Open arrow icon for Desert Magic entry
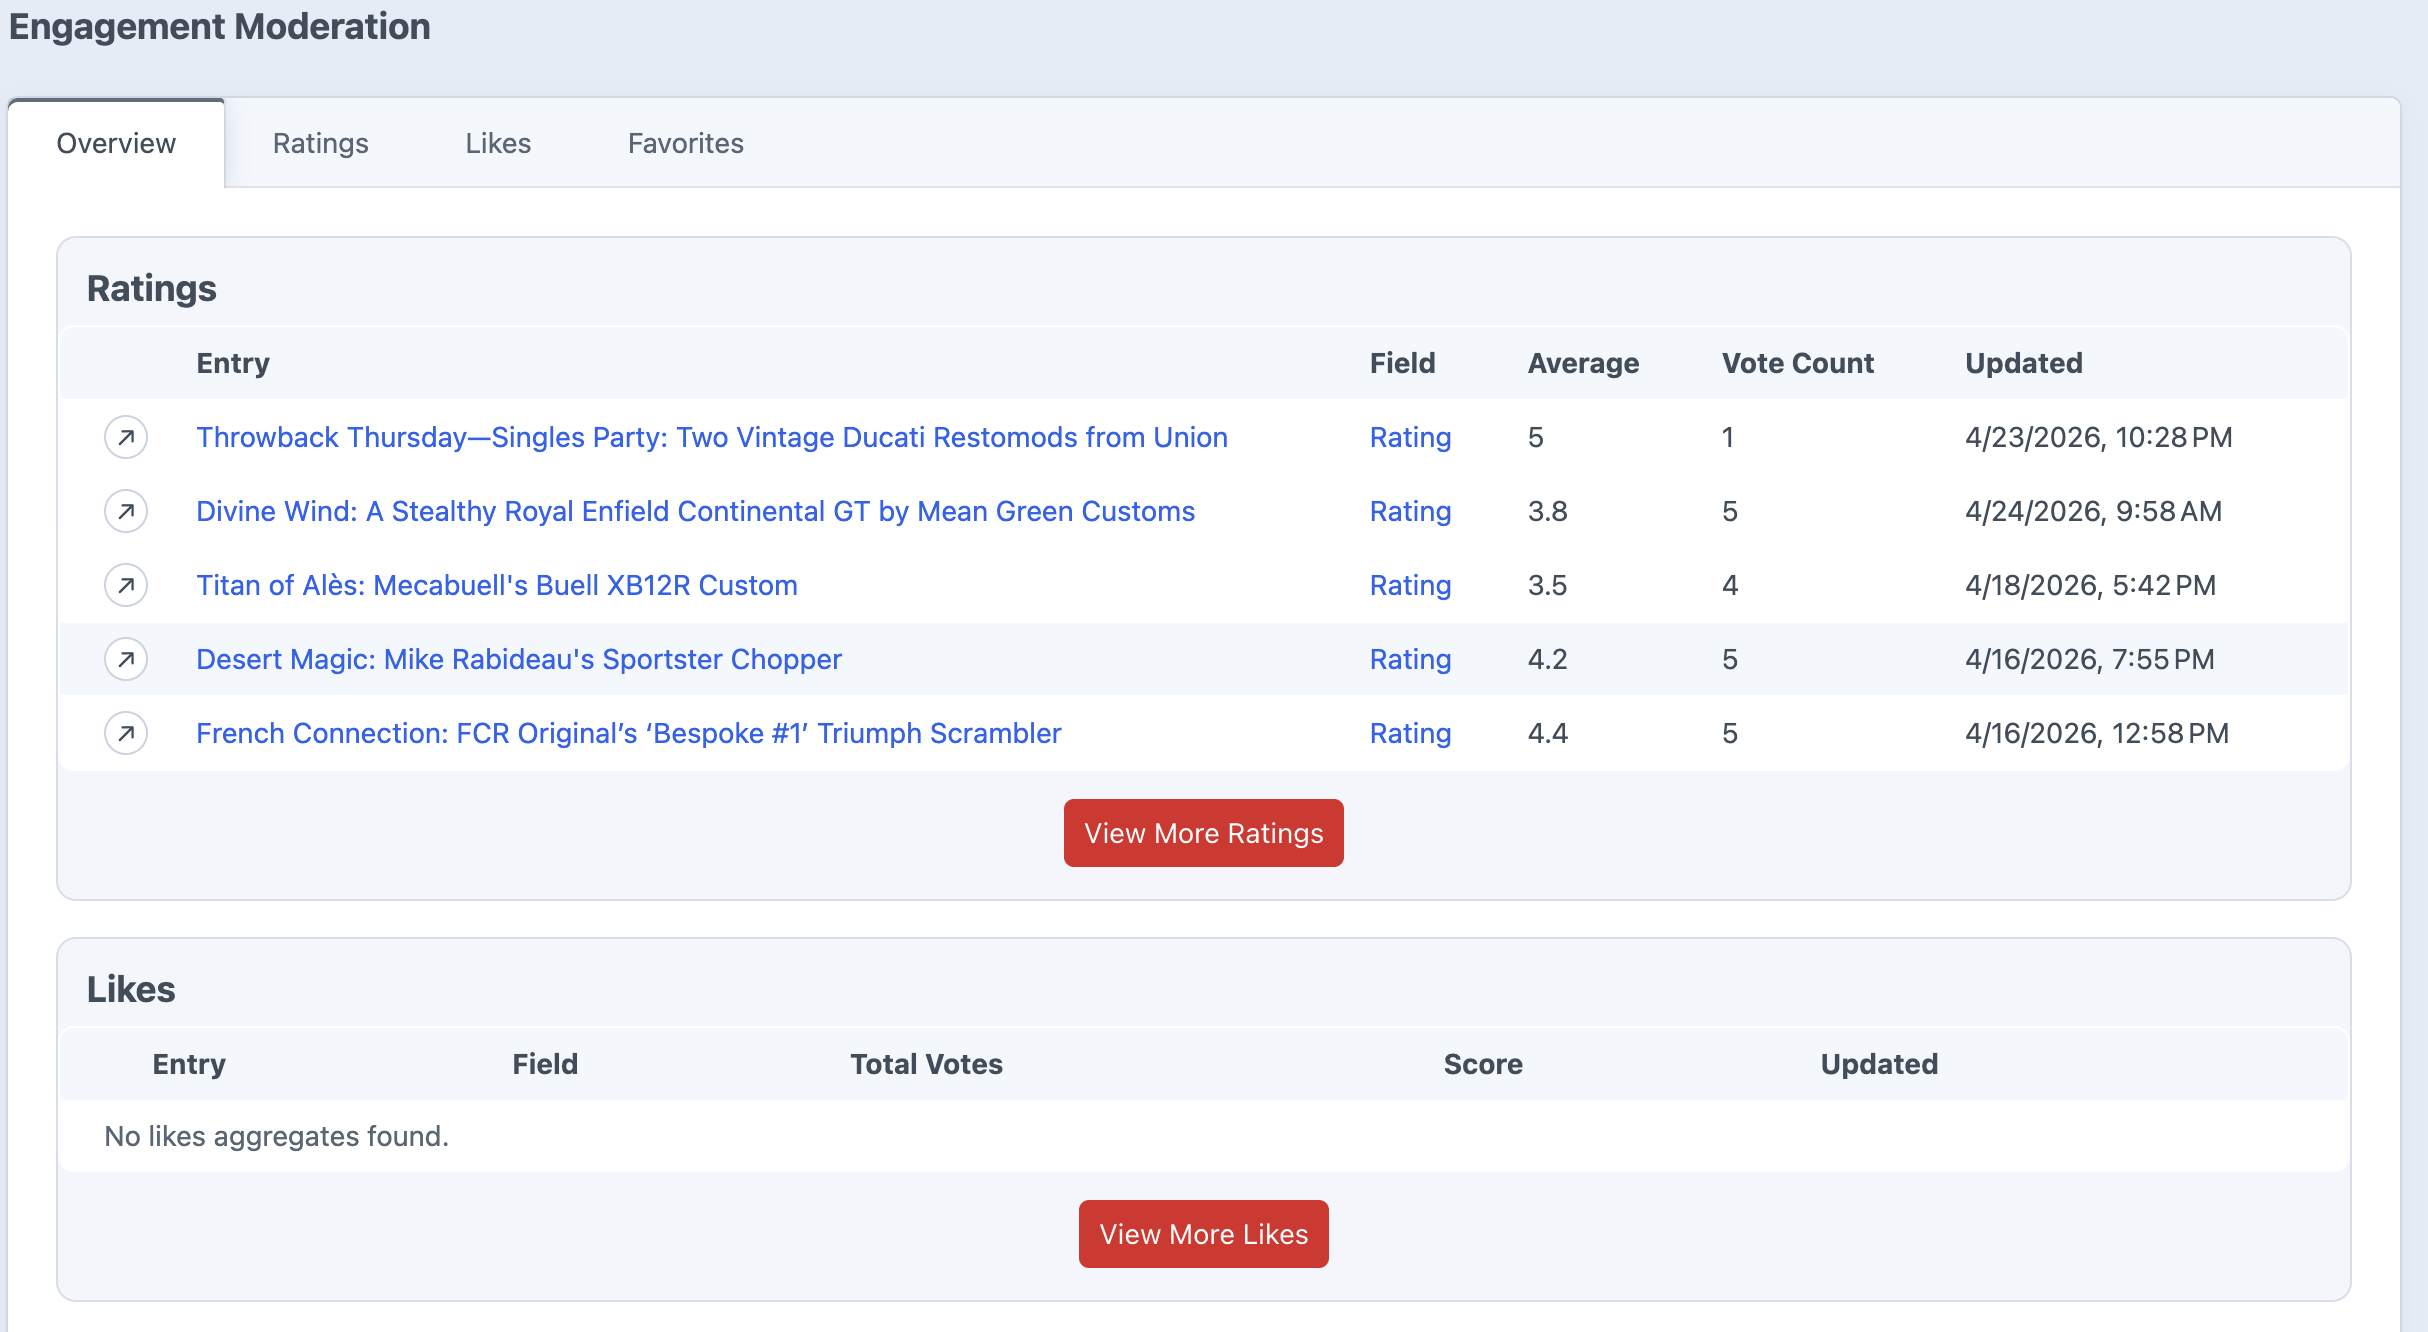This screenshot has width=2428, height=1332. coord(126,659)
